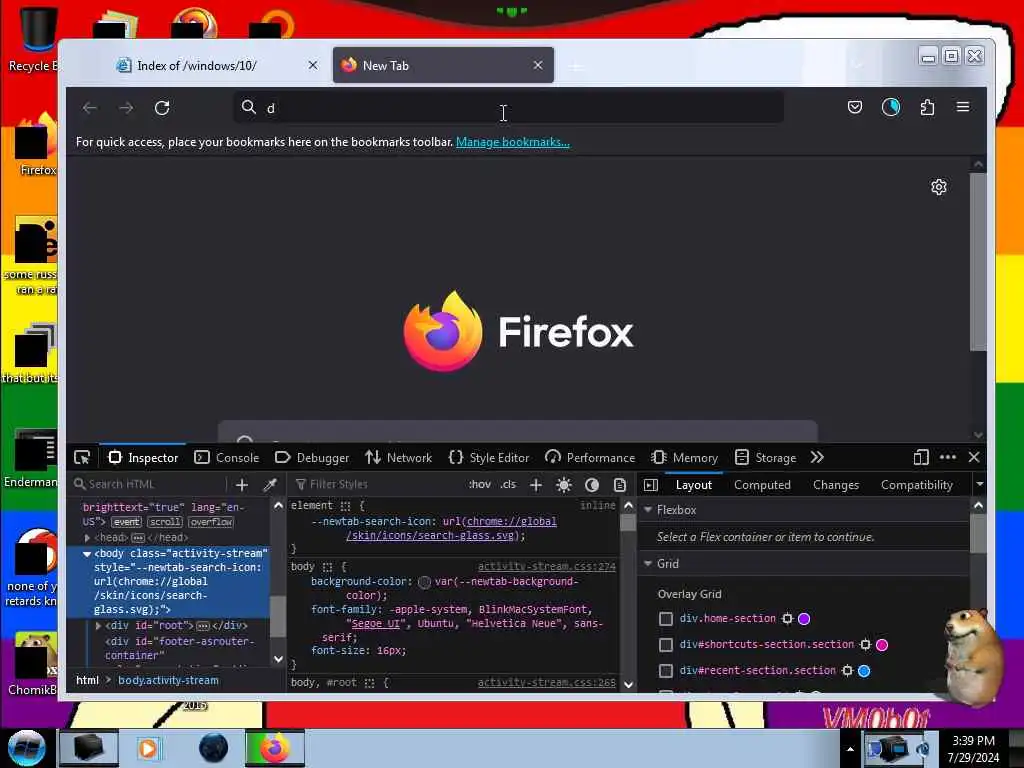Click the background-color swatch in body rule
The width and height of the screenshot is (1024, 768).
click(x=424, y=582)
